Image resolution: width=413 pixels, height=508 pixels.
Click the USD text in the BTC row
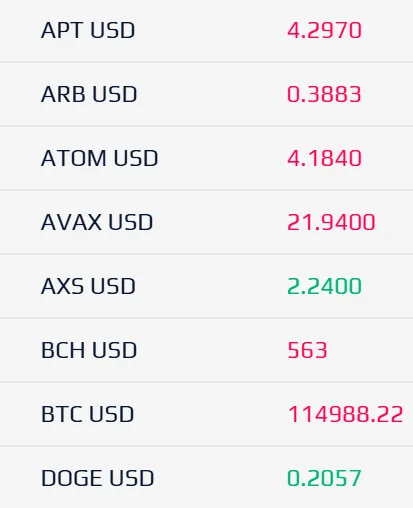(111, 414)
